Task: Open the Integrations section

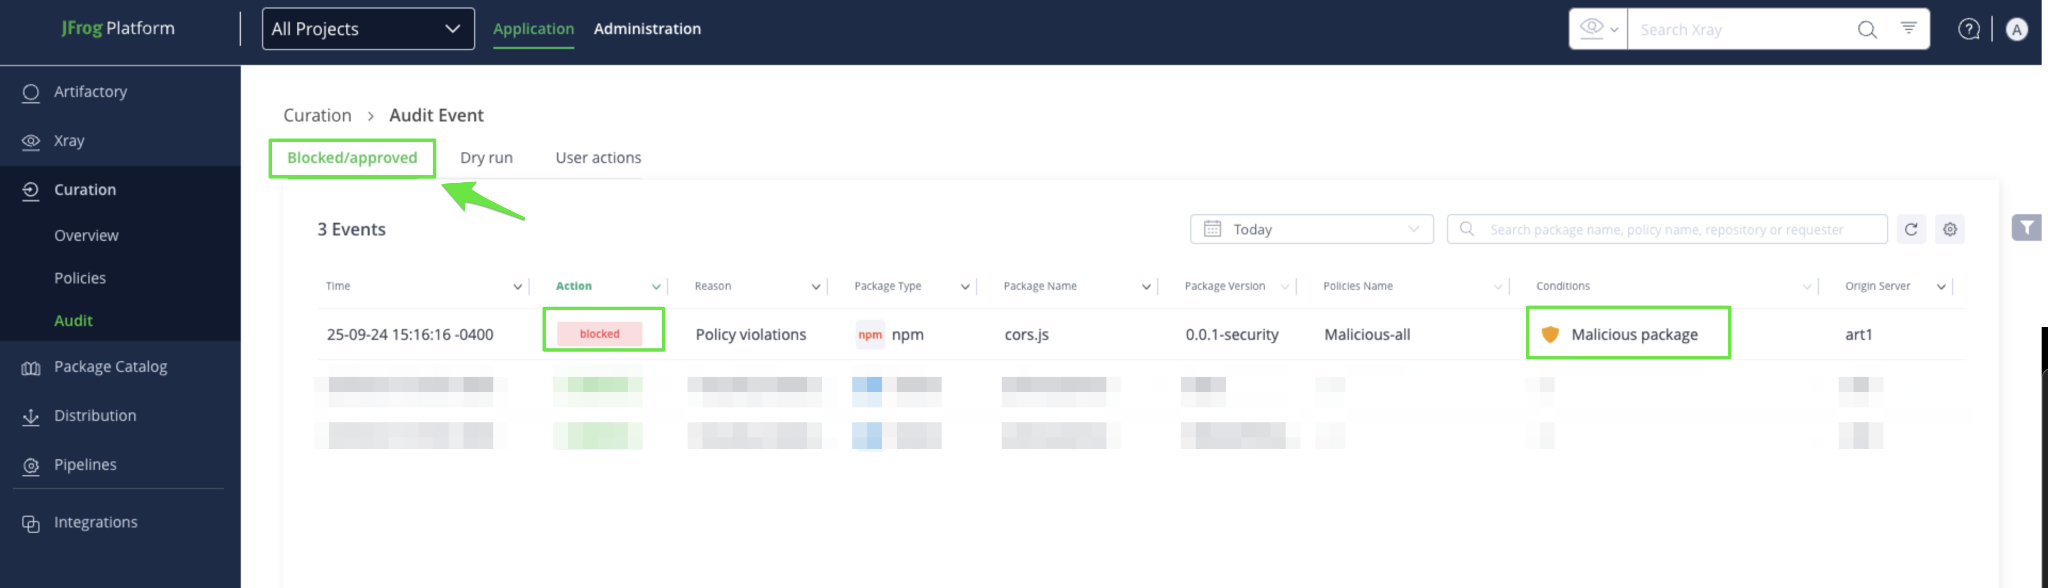Action: (95, 523)
